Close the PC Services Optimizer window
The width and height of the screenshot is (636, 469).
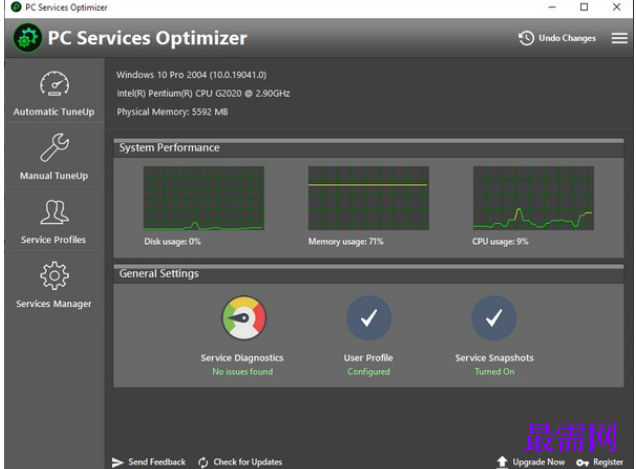pyautogui.click(x=617, y=7)
